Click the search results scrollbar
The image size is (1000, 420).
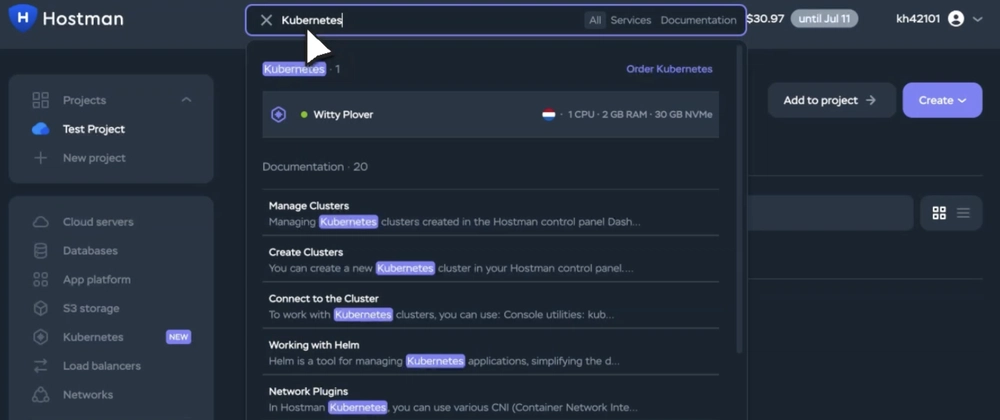pyautogui.click(x=740, y=198)
